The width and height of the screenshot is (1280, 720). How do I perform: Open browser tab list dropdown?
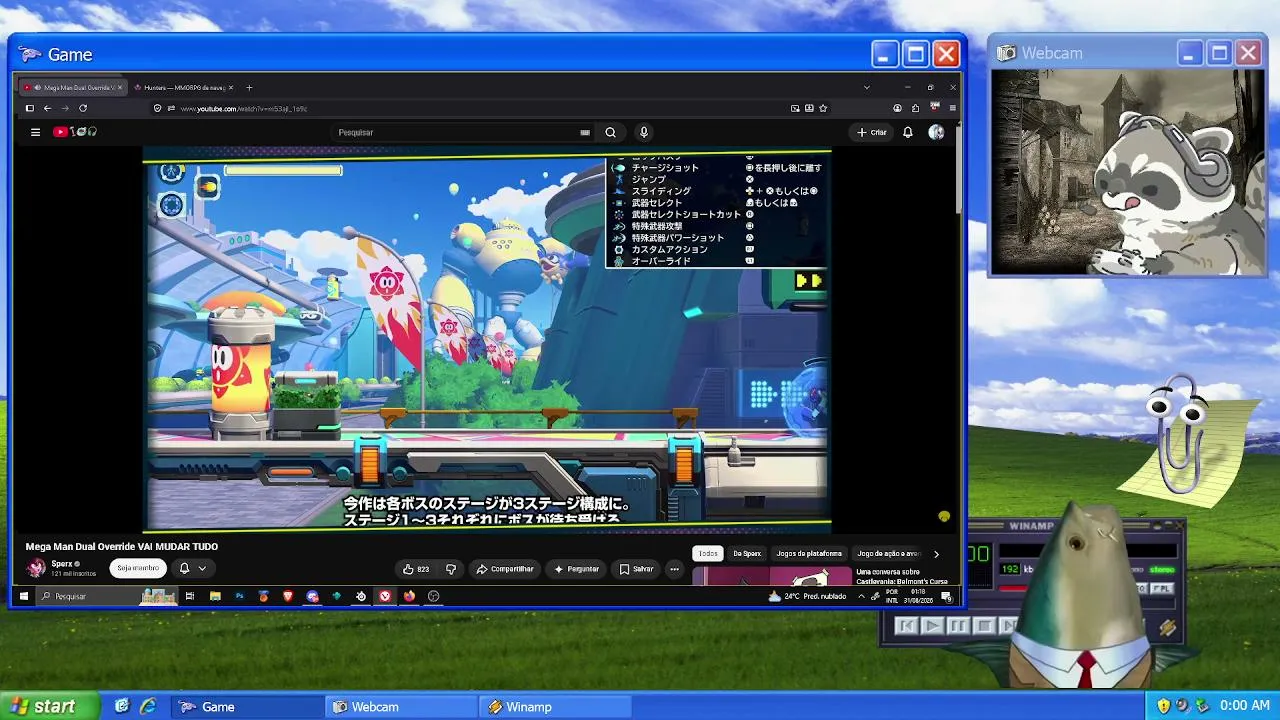[x=867, y=87]
